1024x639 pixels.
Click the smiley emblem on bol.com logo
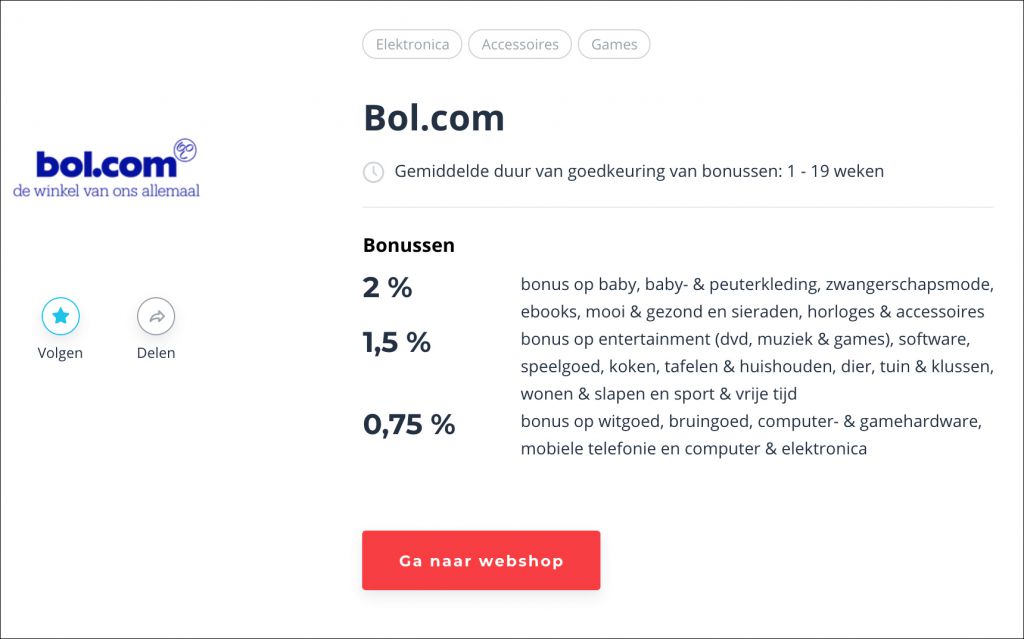[185, 150]
